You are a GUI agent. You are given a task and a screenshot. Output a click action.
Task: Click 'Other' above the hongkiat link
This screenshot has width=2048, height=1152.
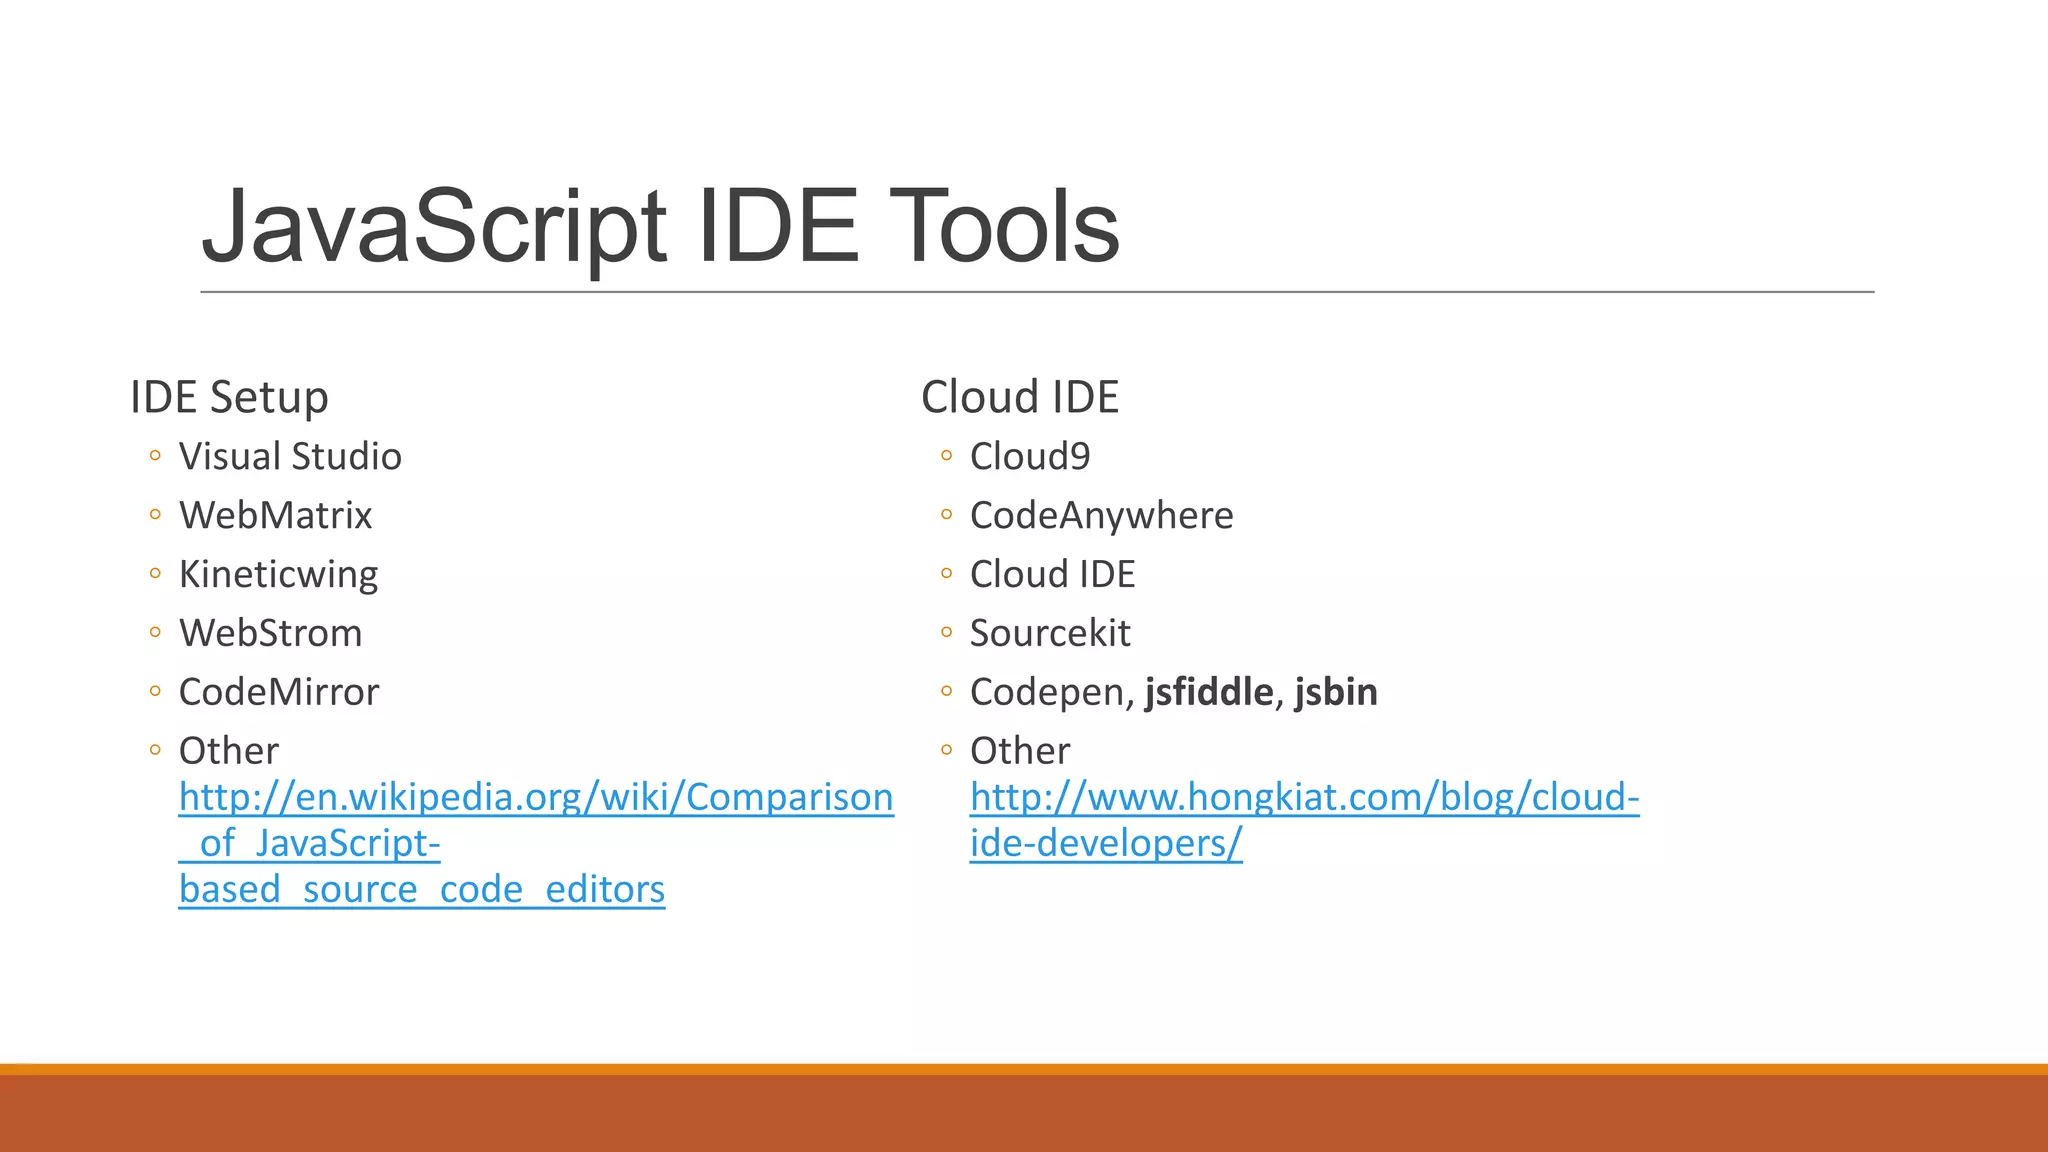(x=1020, y=750)
